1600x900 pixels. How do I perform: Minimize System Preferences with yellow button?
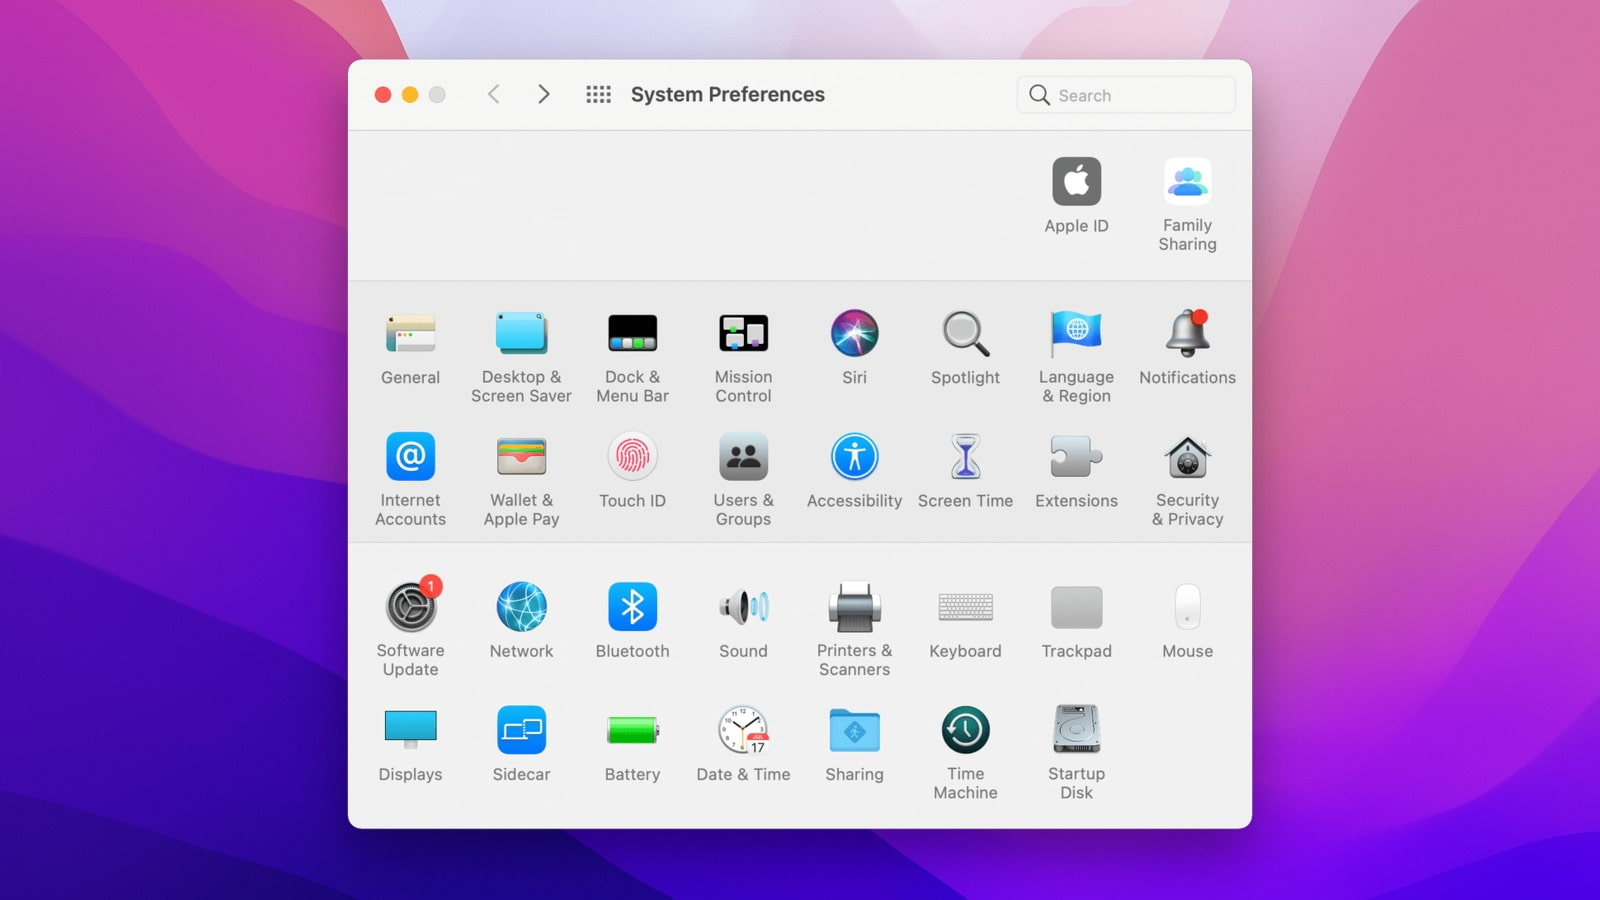coord(410,95)
